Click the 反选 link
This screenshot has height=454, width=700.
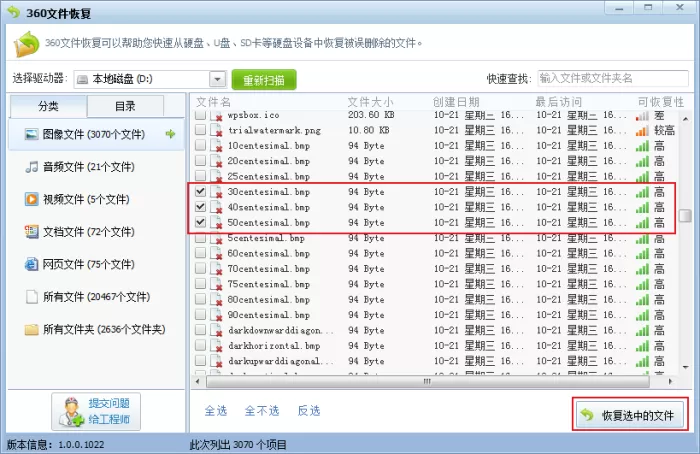point(309,411)
